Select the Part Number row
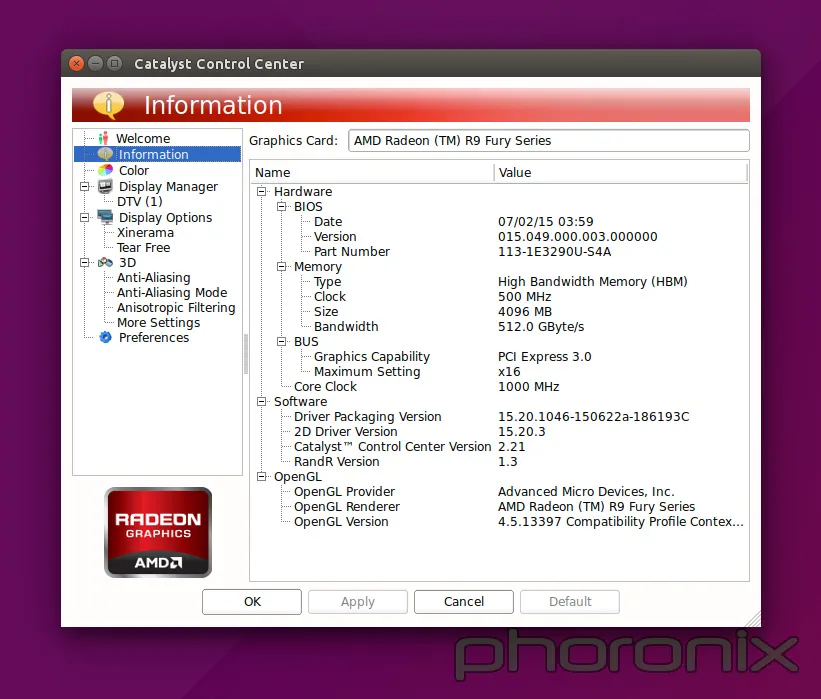Viewport: 821px width, 699px height. (500, 251)
